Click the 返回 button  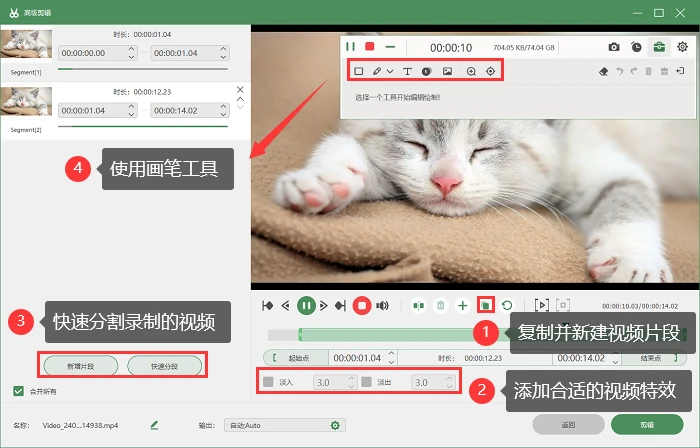pos(568,425)
